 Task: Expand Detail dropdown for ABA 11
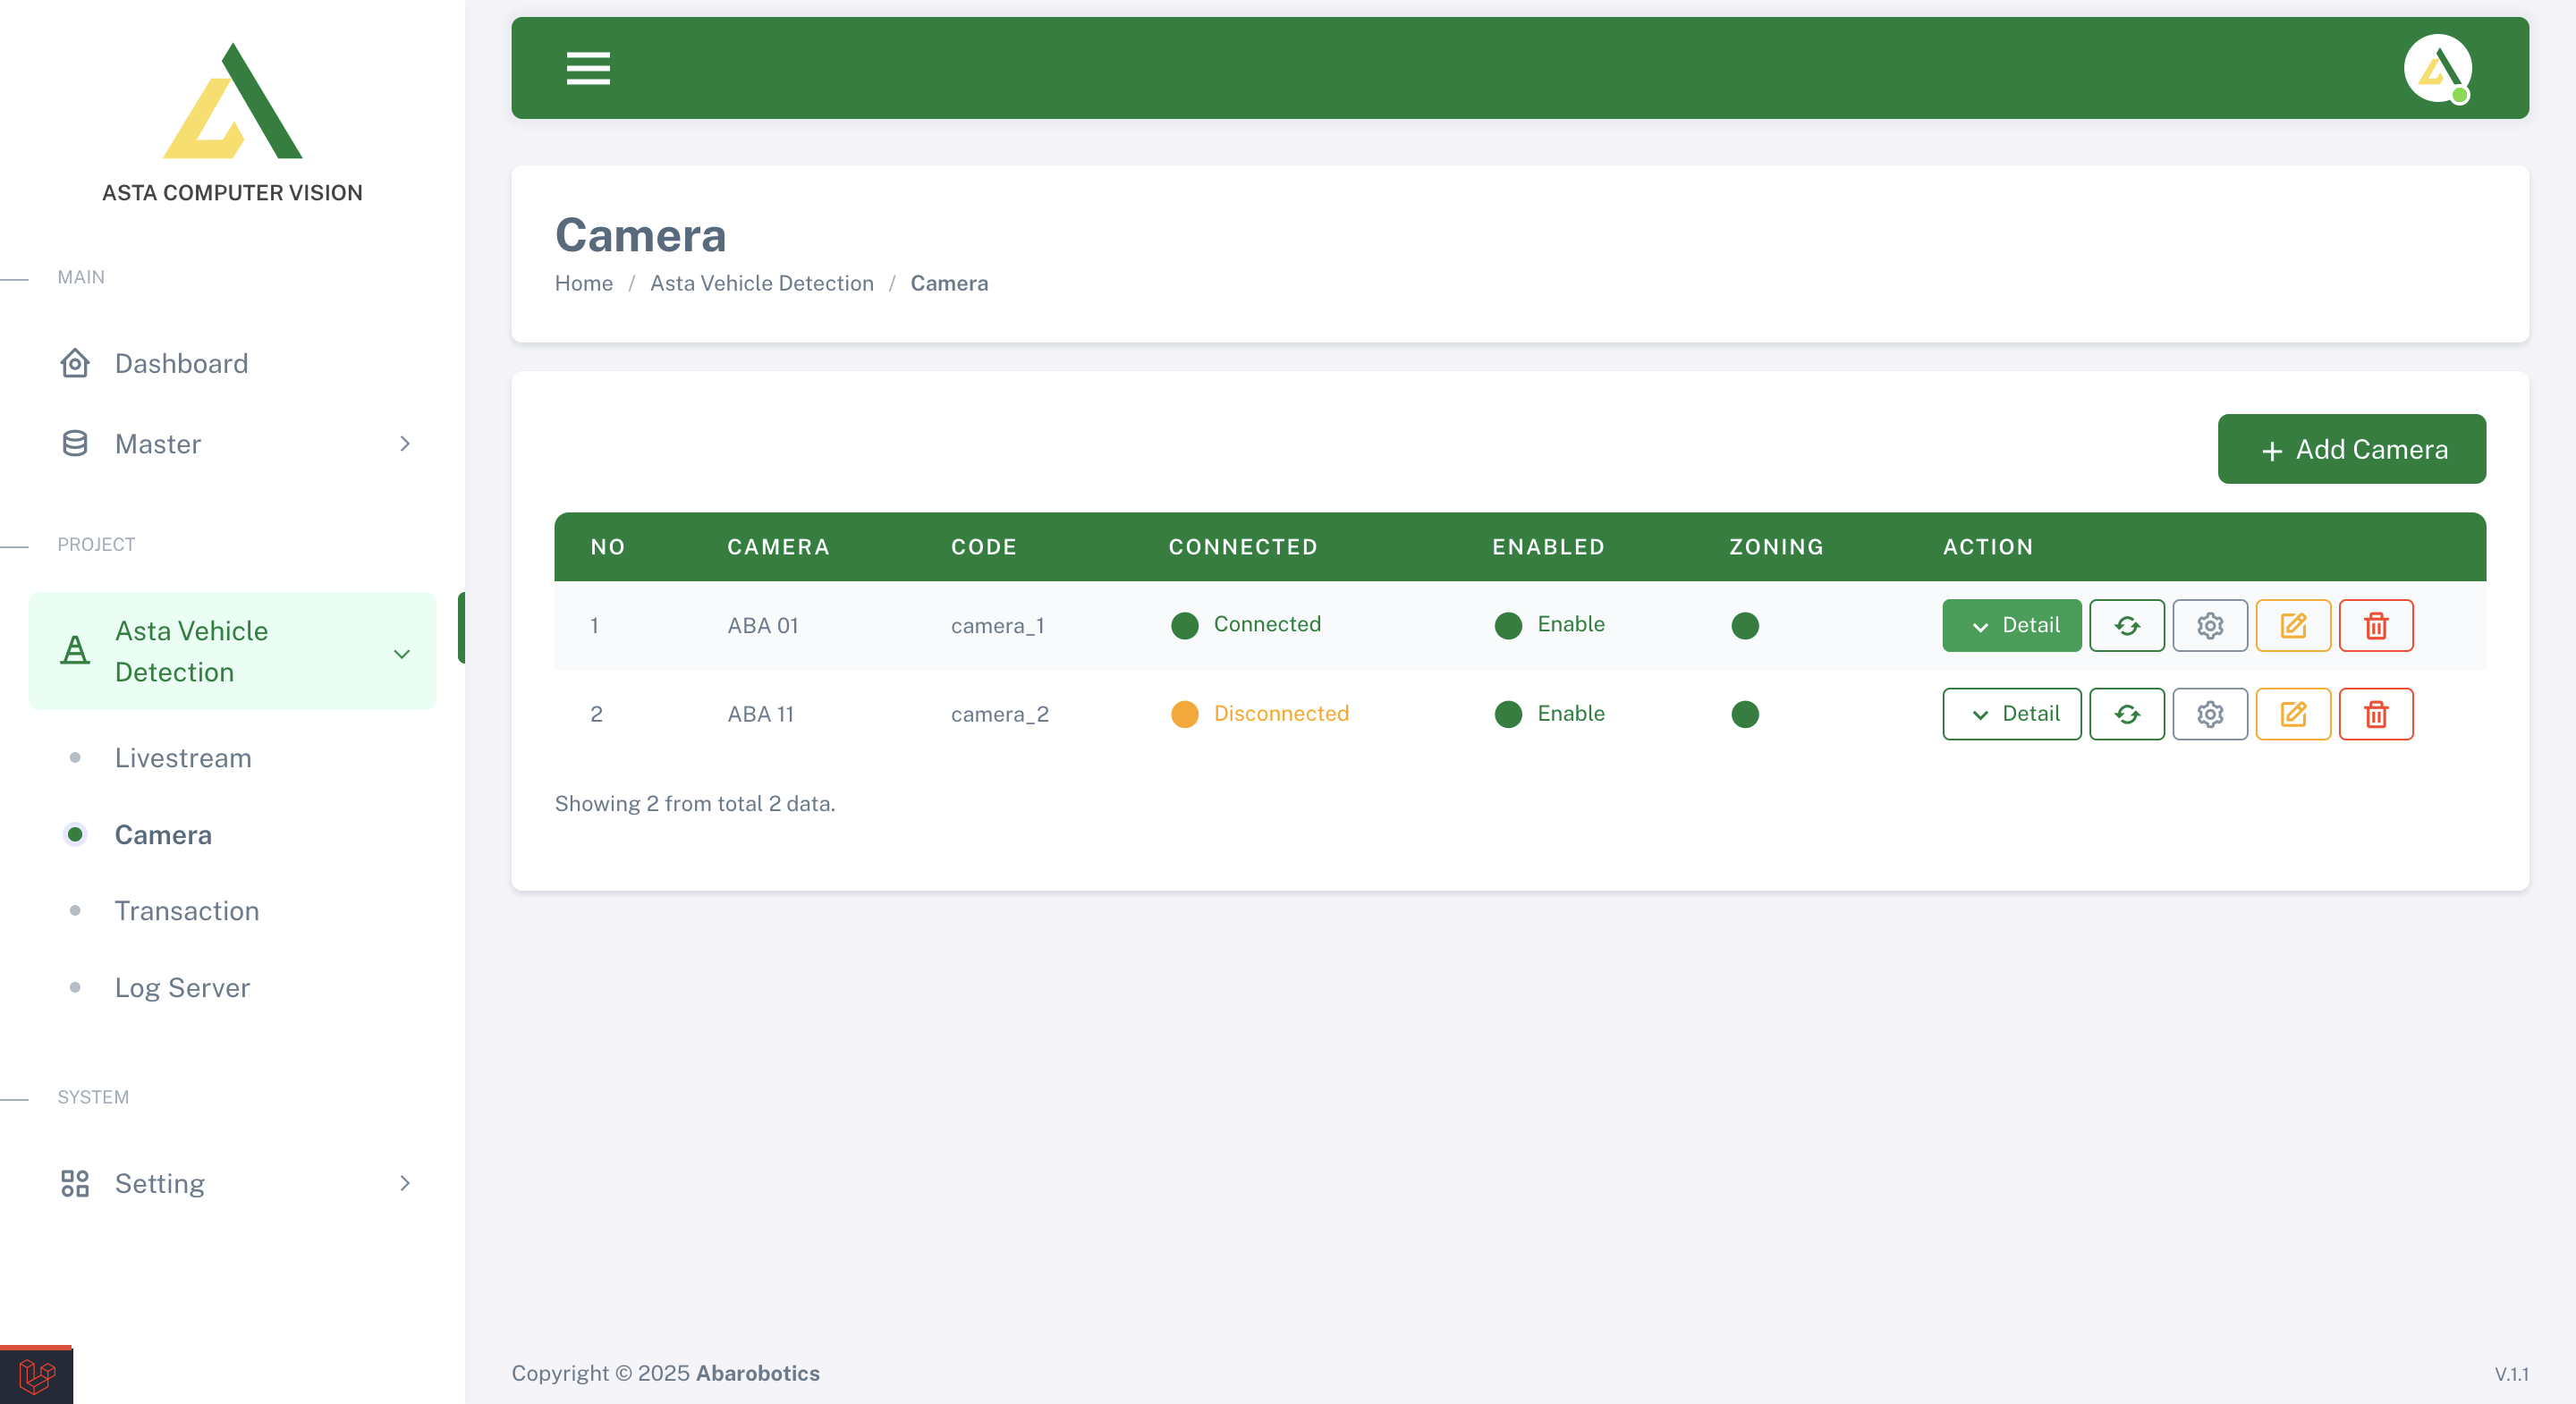click(x=2012, y=714)
